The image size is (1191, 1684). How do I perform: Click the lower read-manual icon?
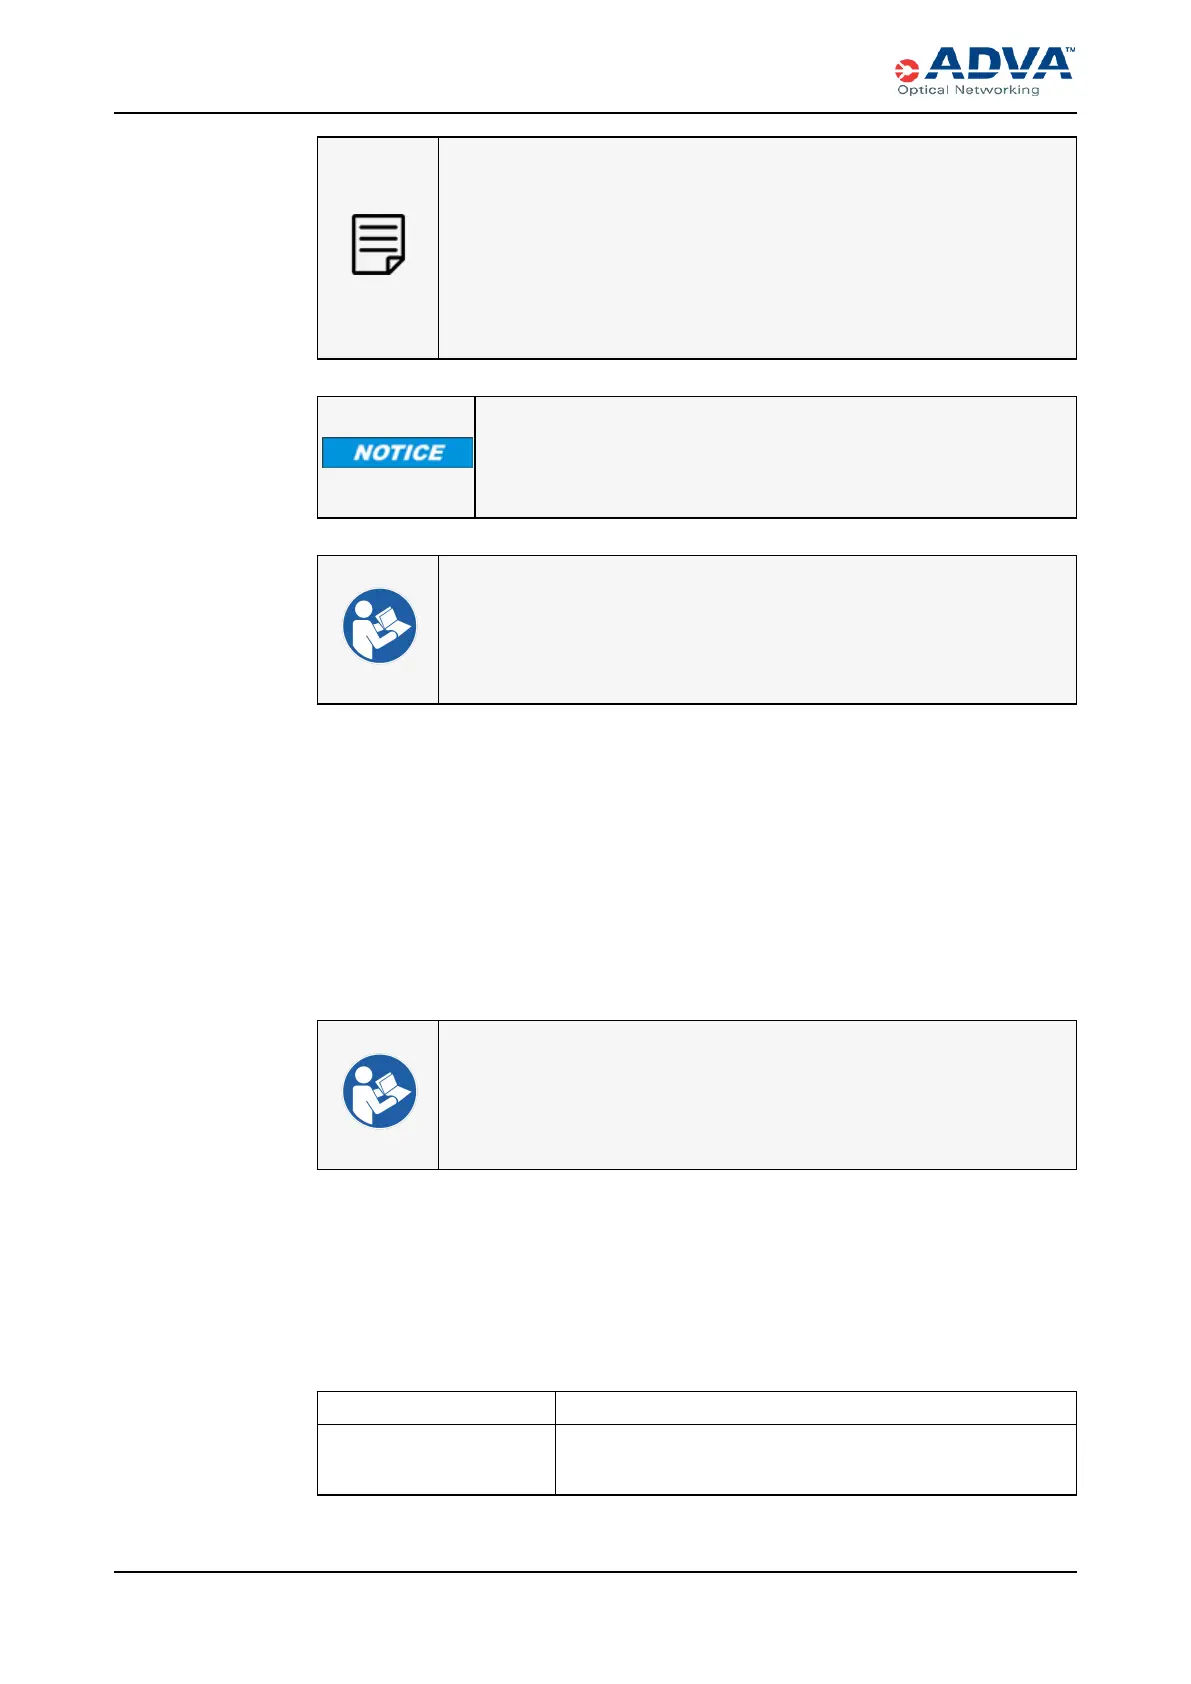(379, 1091)
